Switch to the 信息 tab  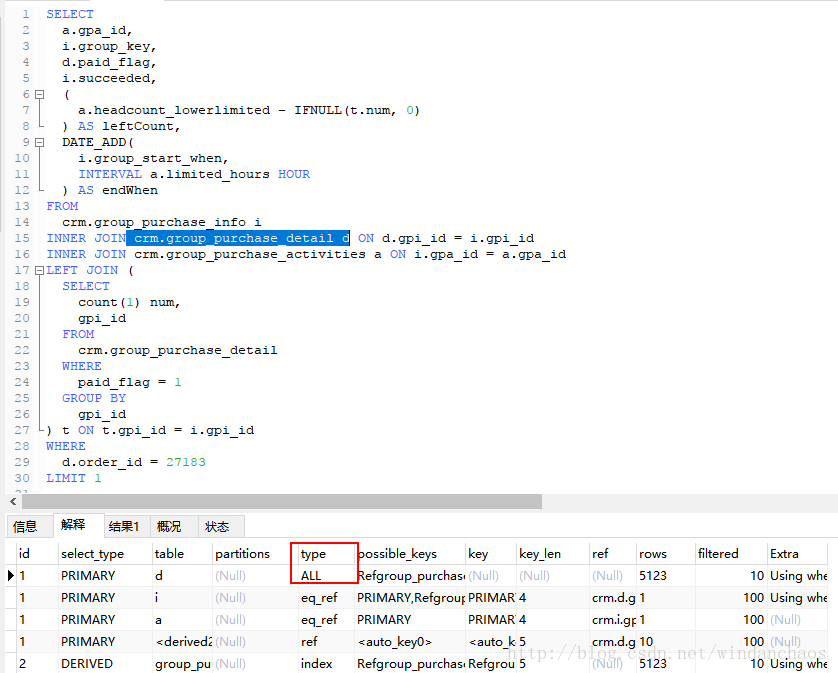25,526
